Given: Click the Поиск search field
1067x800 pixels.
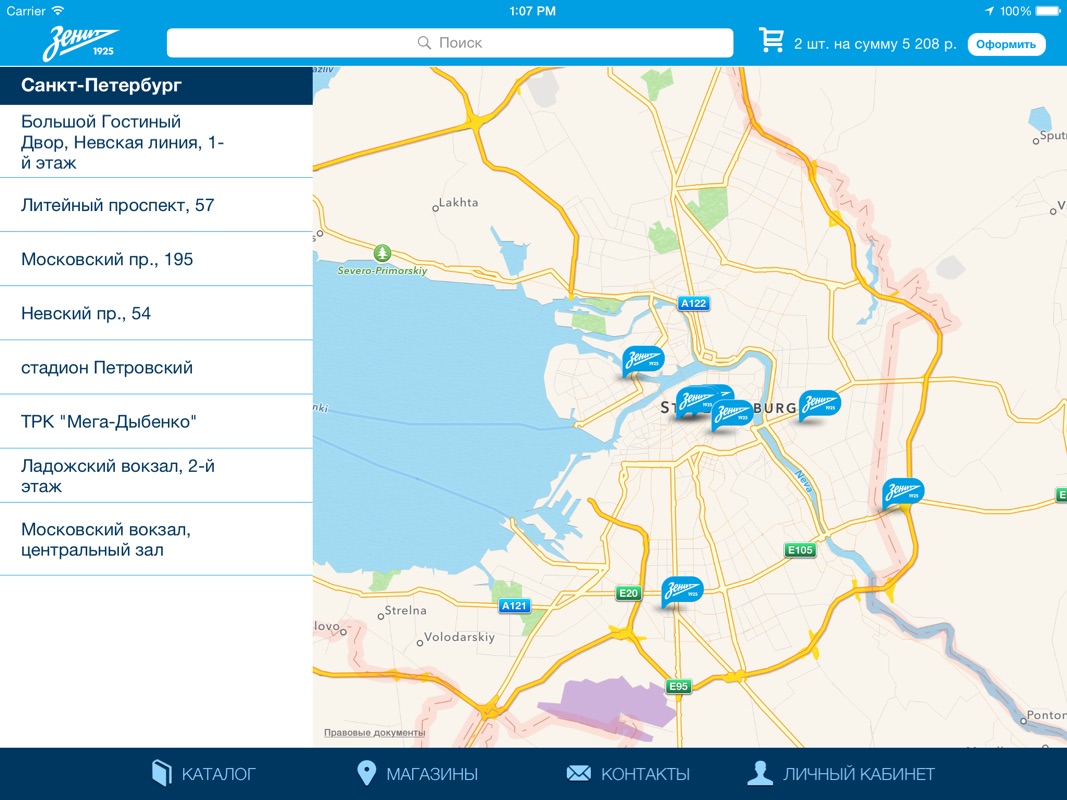Looking at the screenshot, I should (x=450, y=43).
